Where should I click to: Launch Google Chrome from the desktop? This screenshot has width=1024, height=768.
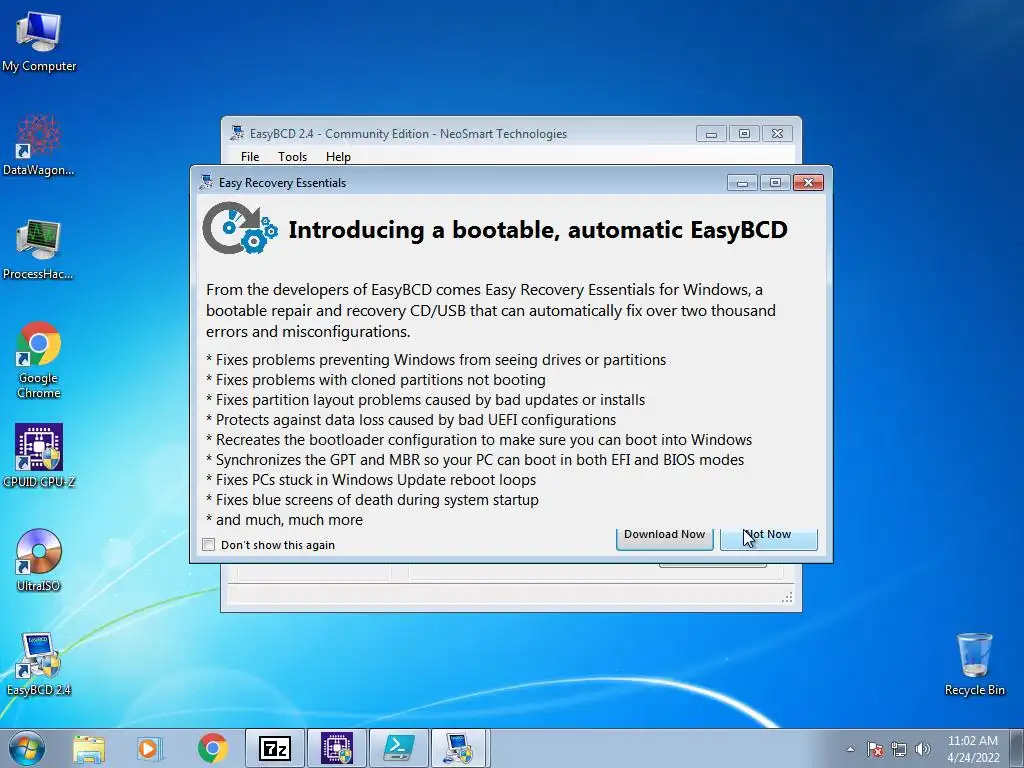39,359
